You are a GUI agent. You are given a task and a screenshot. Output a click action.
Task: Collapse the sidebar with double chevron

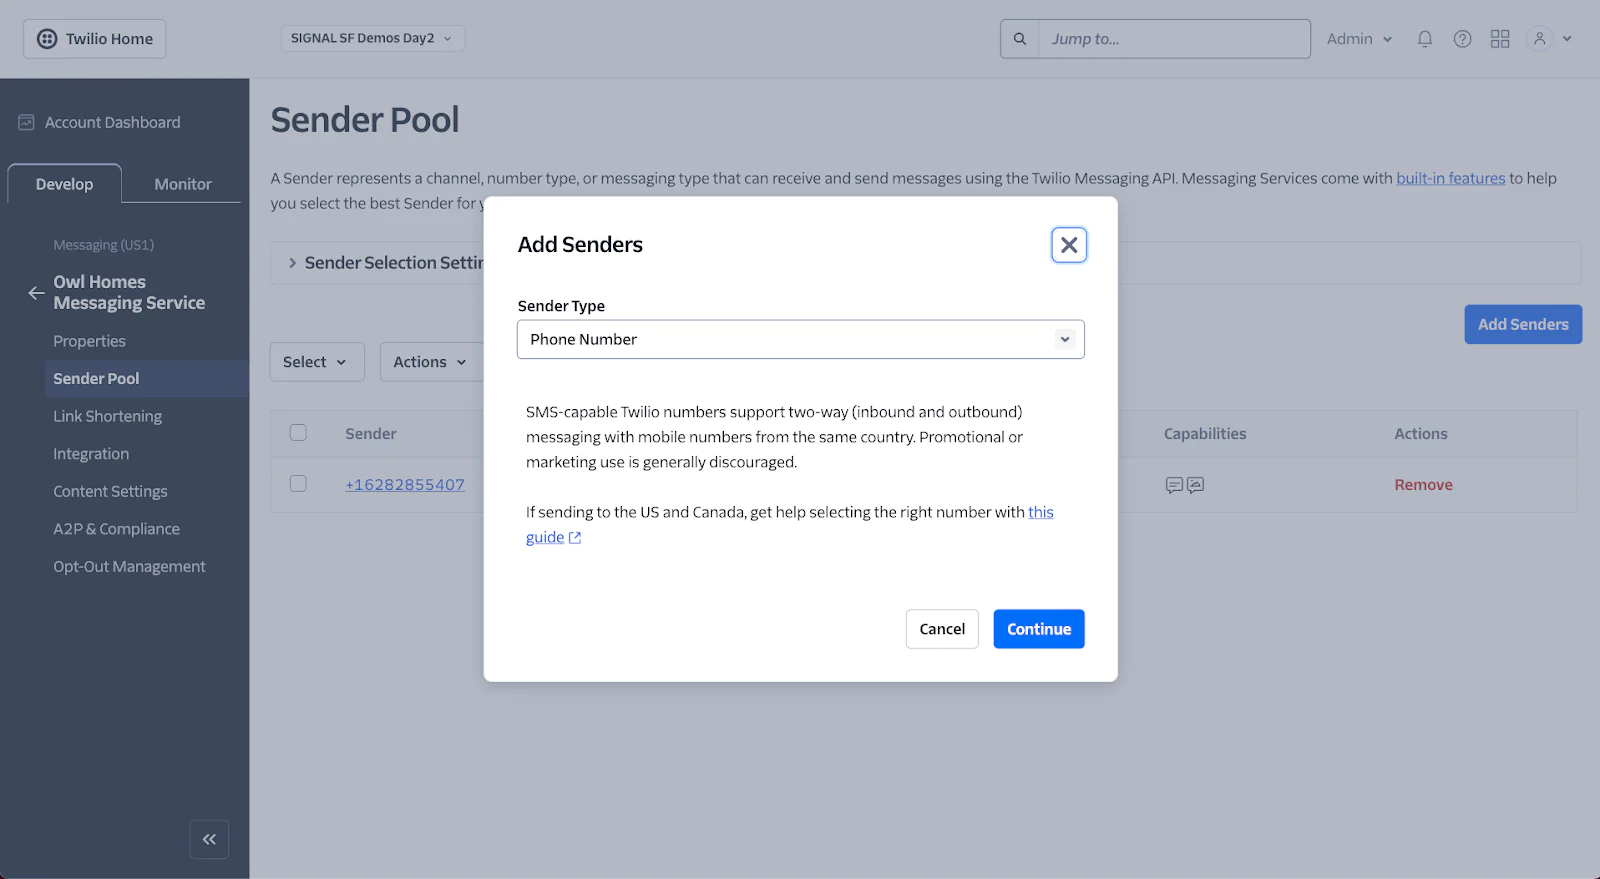coord(209,839)
